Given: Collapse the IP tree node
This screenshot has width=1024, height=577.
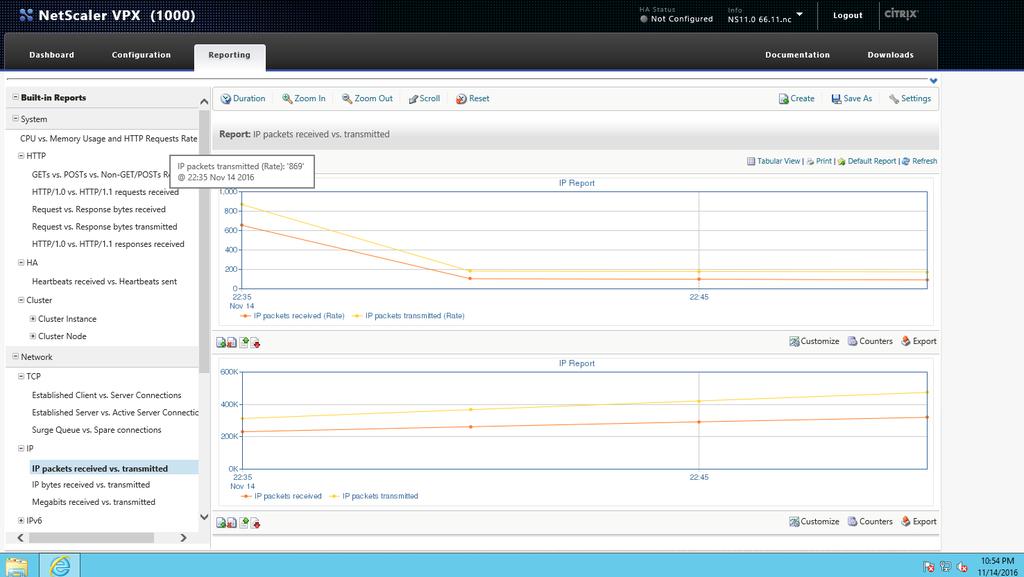Looking at the screenshot, I should (x=21, y=448).
